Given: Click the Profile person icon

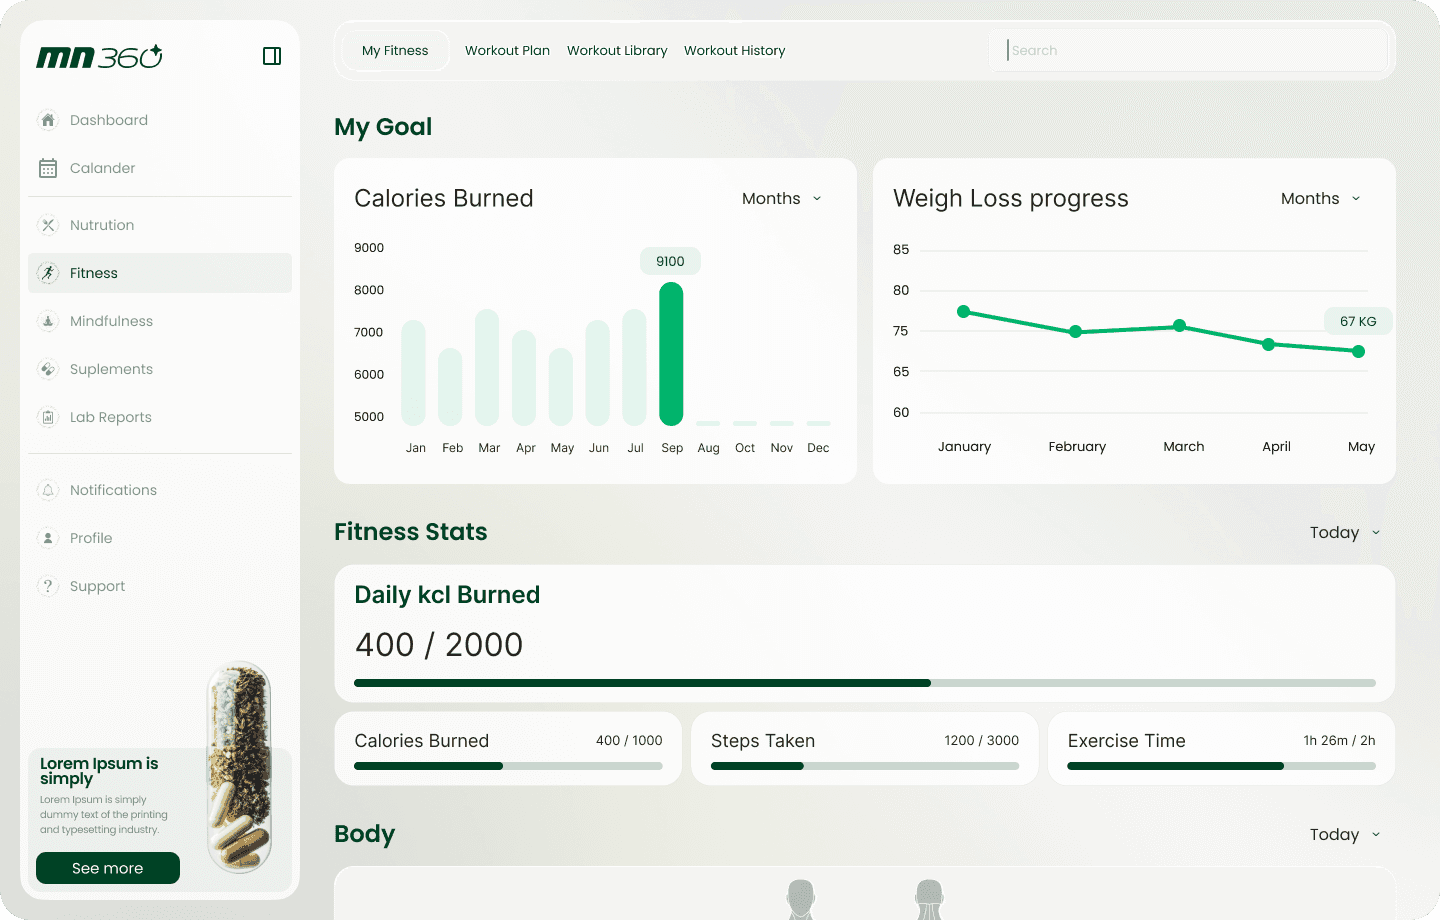Looking at the screenshot, I should point(48,538).
